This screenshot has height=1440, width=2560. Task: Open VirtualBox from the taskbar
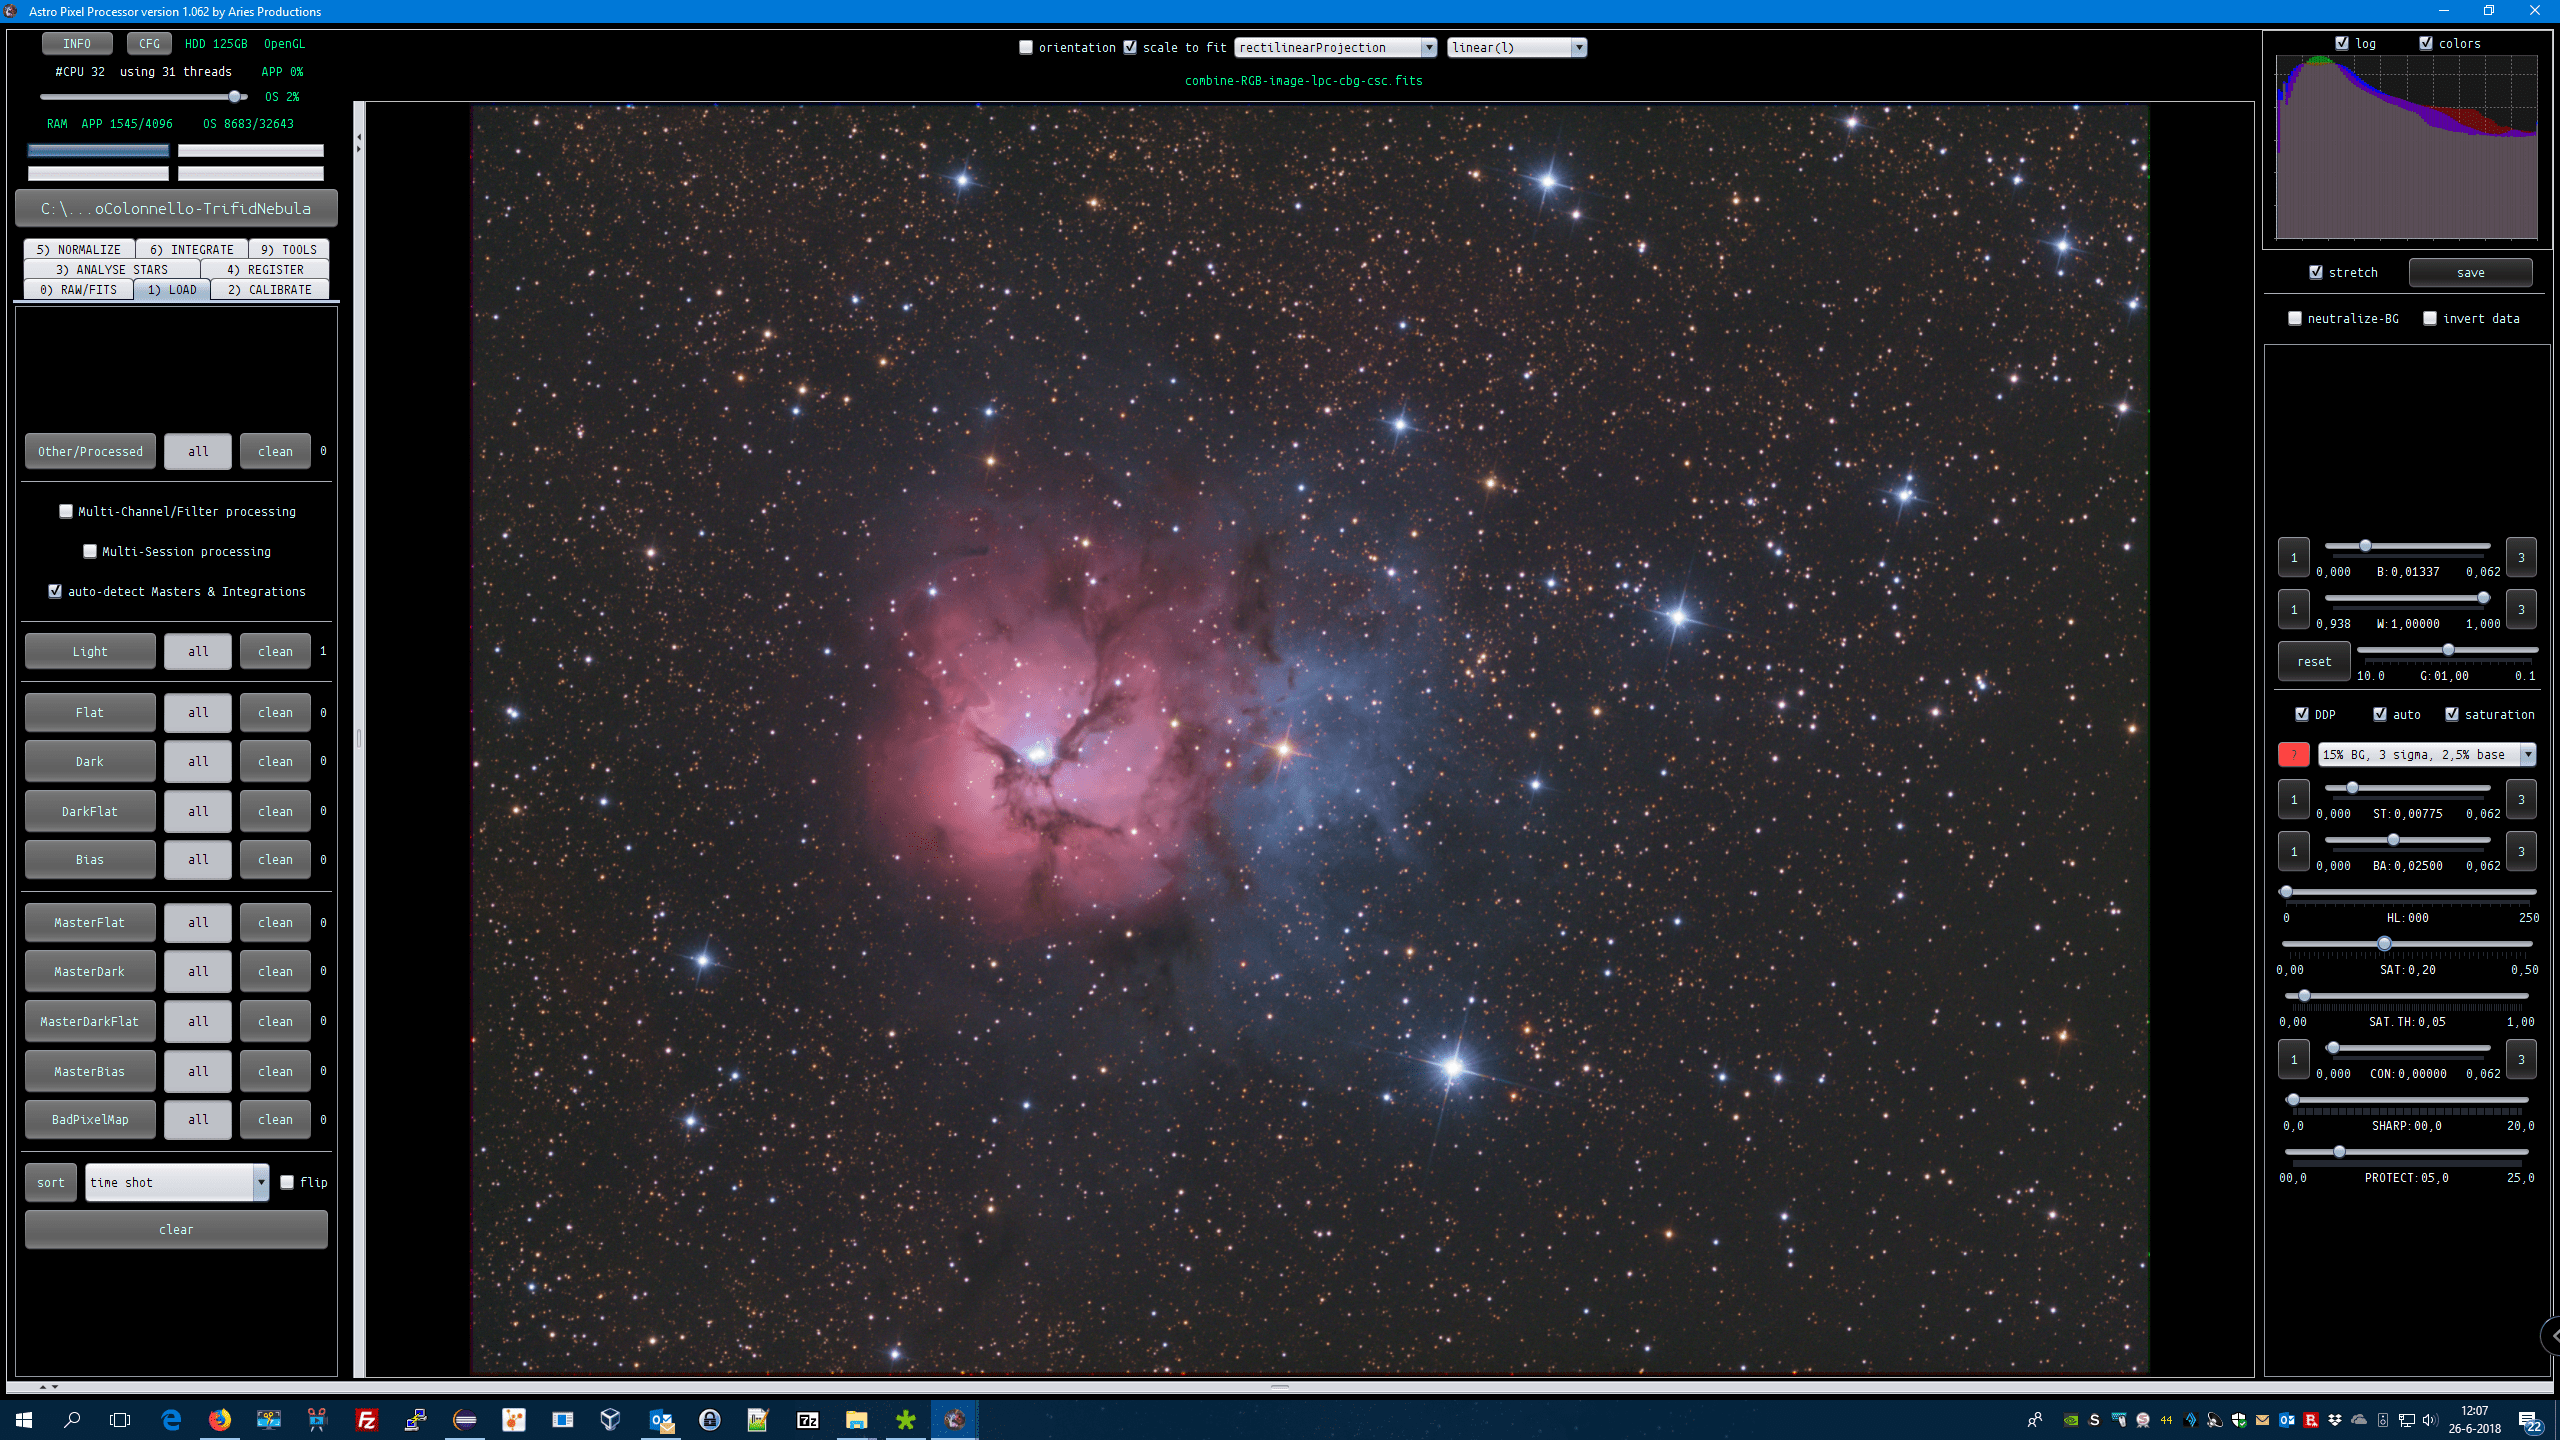(x=611, y=1420)
